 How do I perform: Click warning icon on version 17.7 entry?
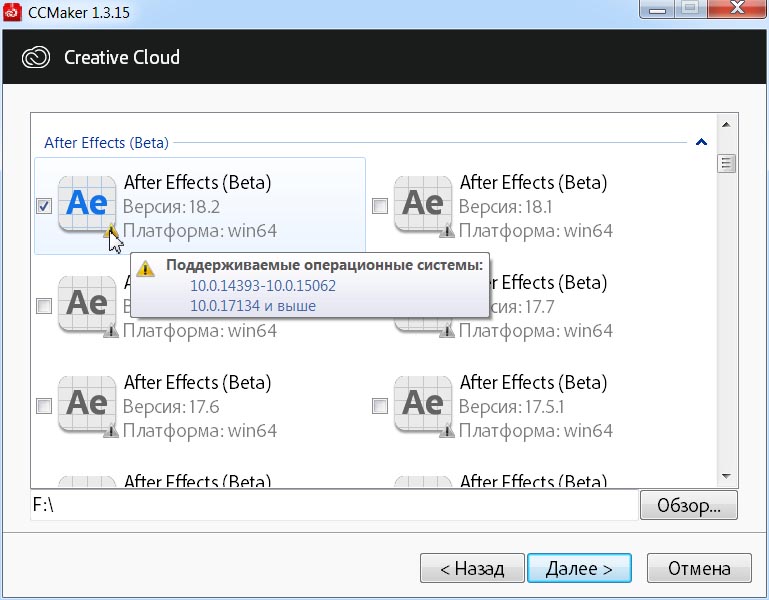tap(447, 330)
